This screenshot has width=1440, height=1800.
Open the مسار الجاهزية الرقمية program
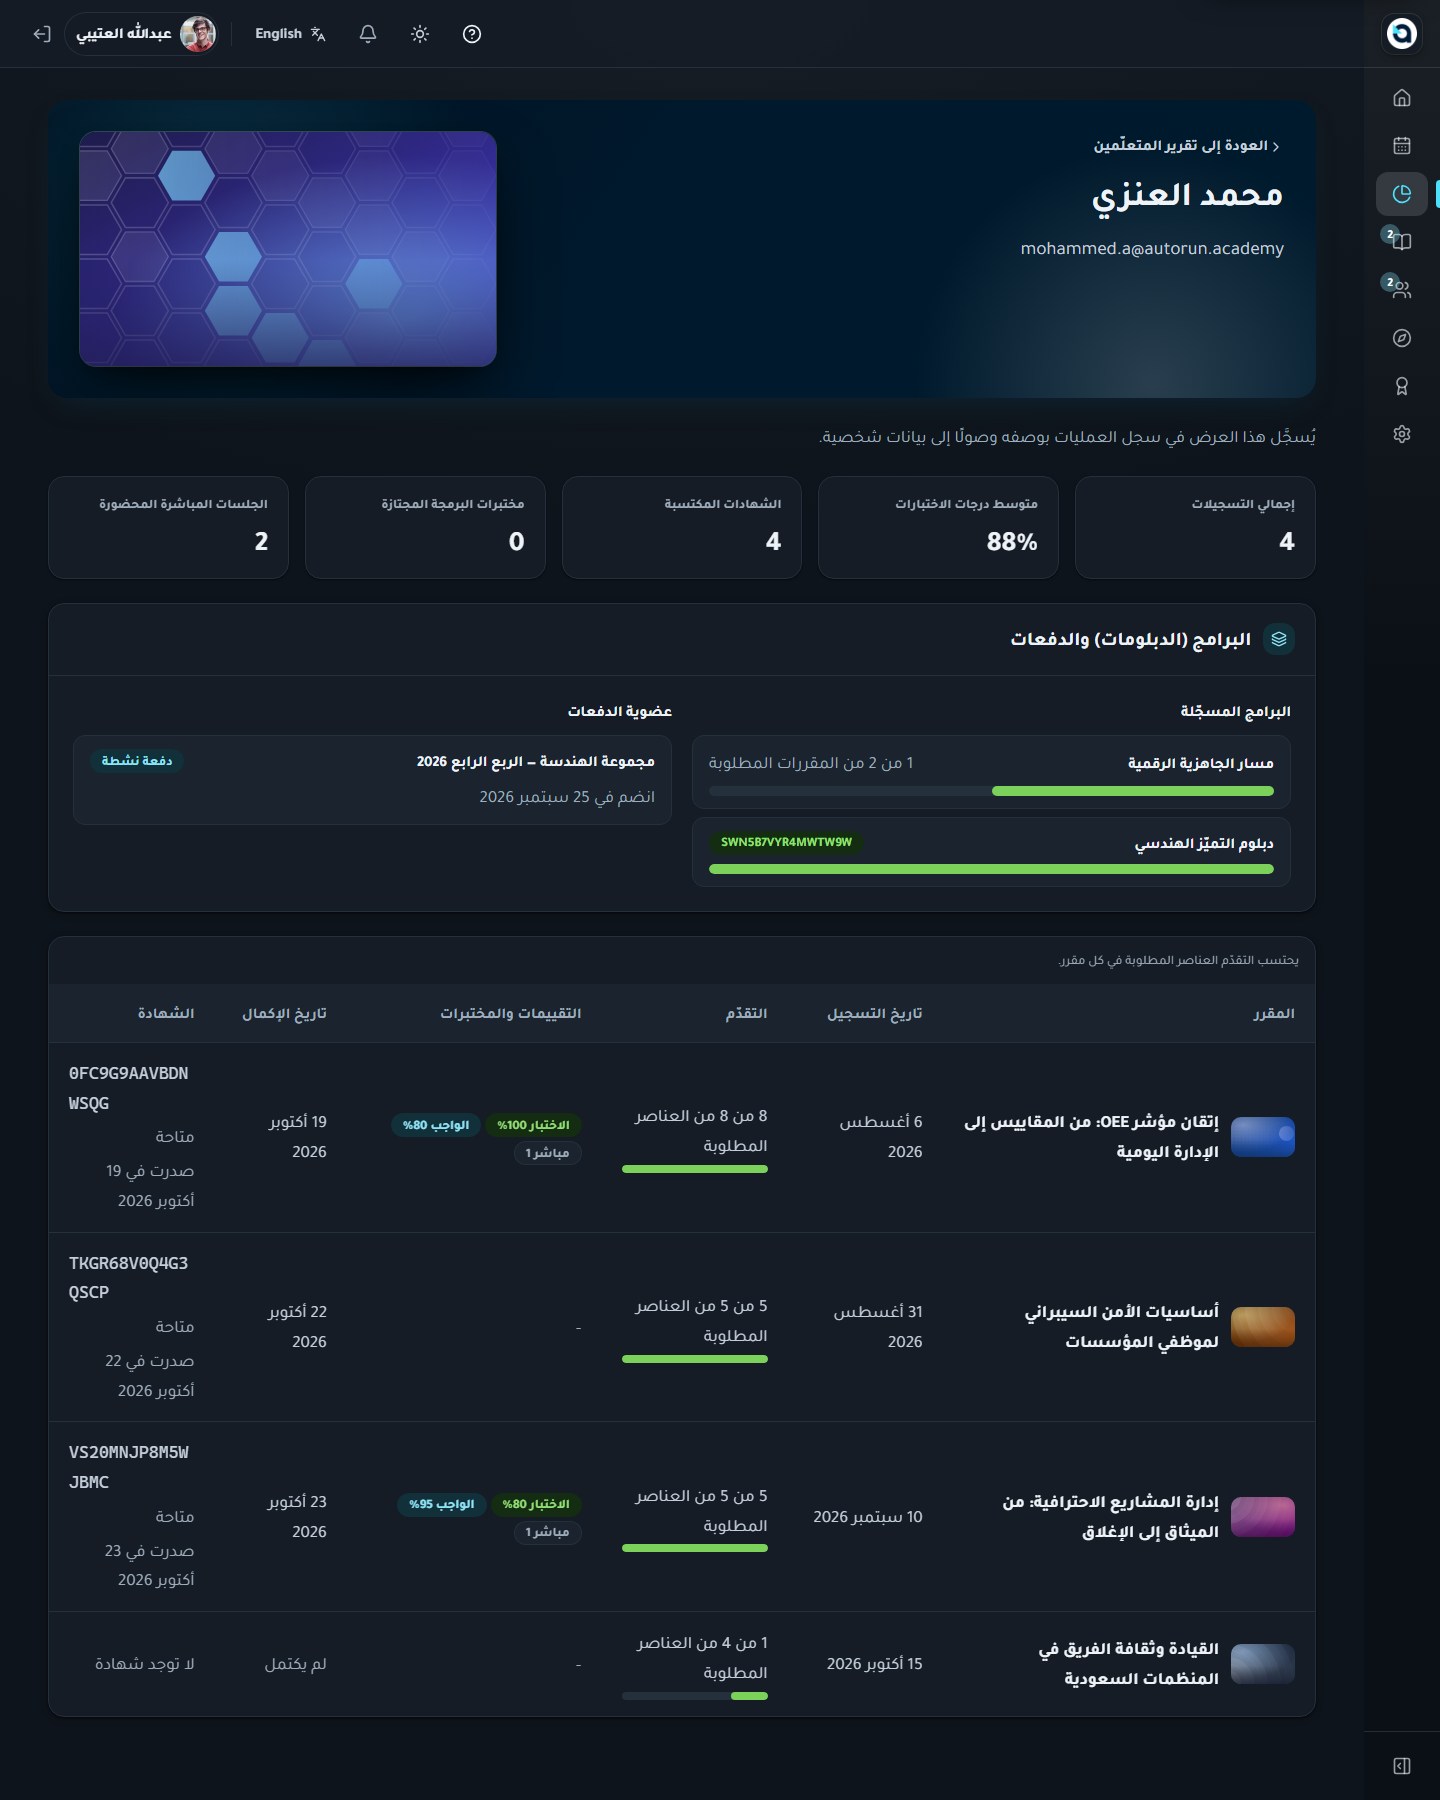(x=991, y=772)
